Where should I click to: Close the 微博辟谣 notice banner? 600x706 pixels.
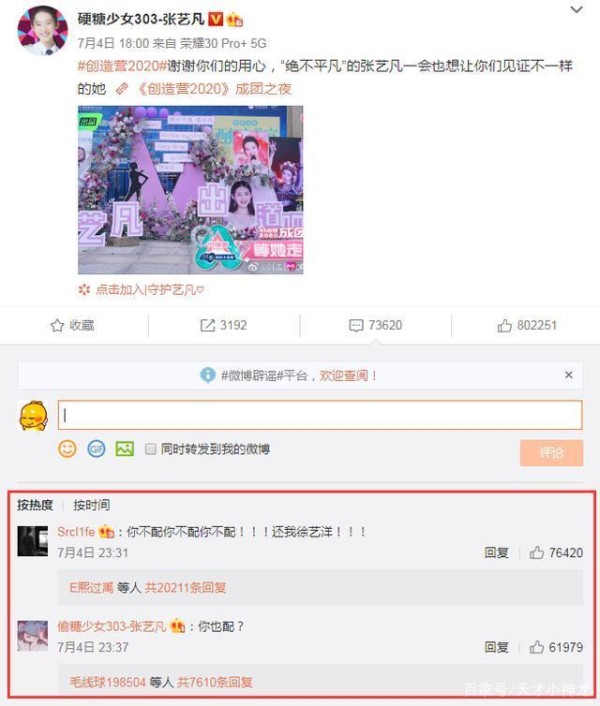tap(568, 375)
